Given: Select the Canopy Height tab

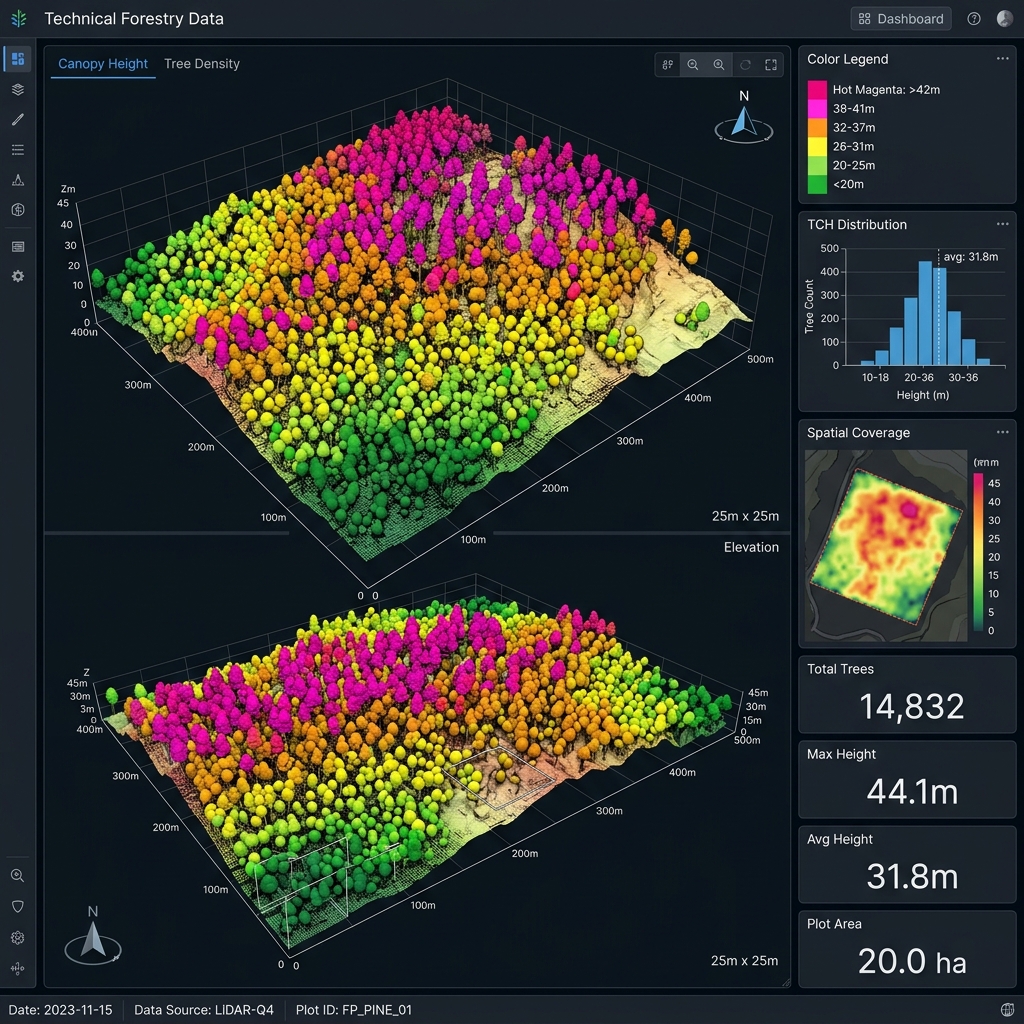Looking at the screenshot, I should (x=103, y=64).
